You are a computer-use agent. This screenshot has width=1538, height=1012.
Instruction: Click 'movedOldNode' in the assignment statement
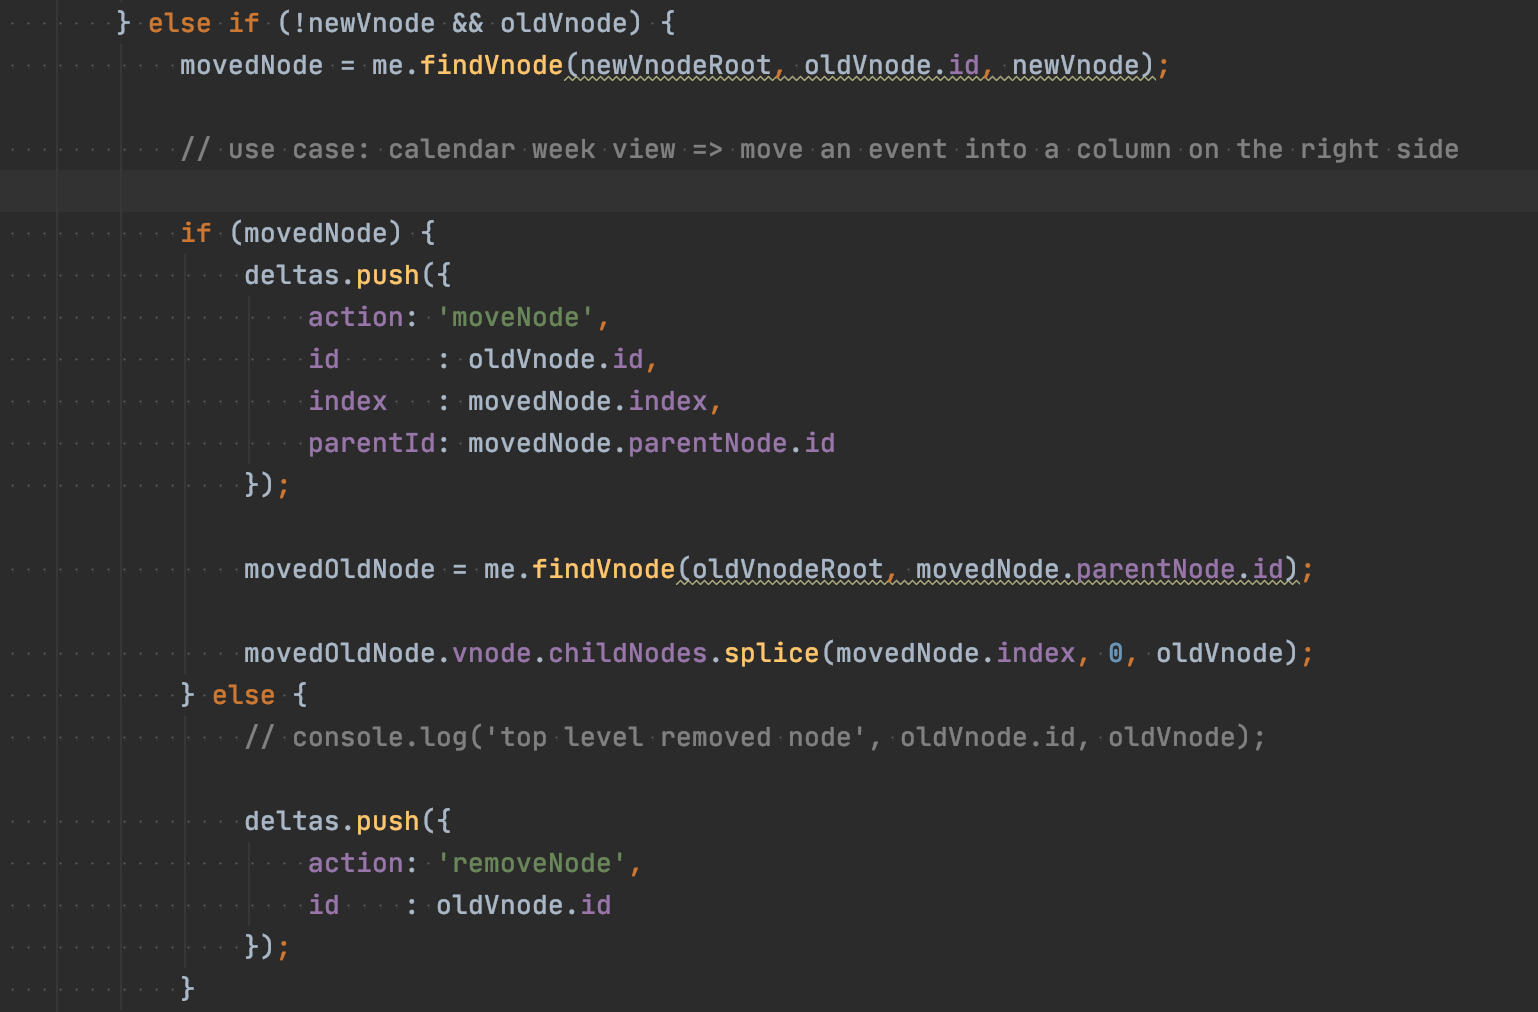tap(339, 569)
